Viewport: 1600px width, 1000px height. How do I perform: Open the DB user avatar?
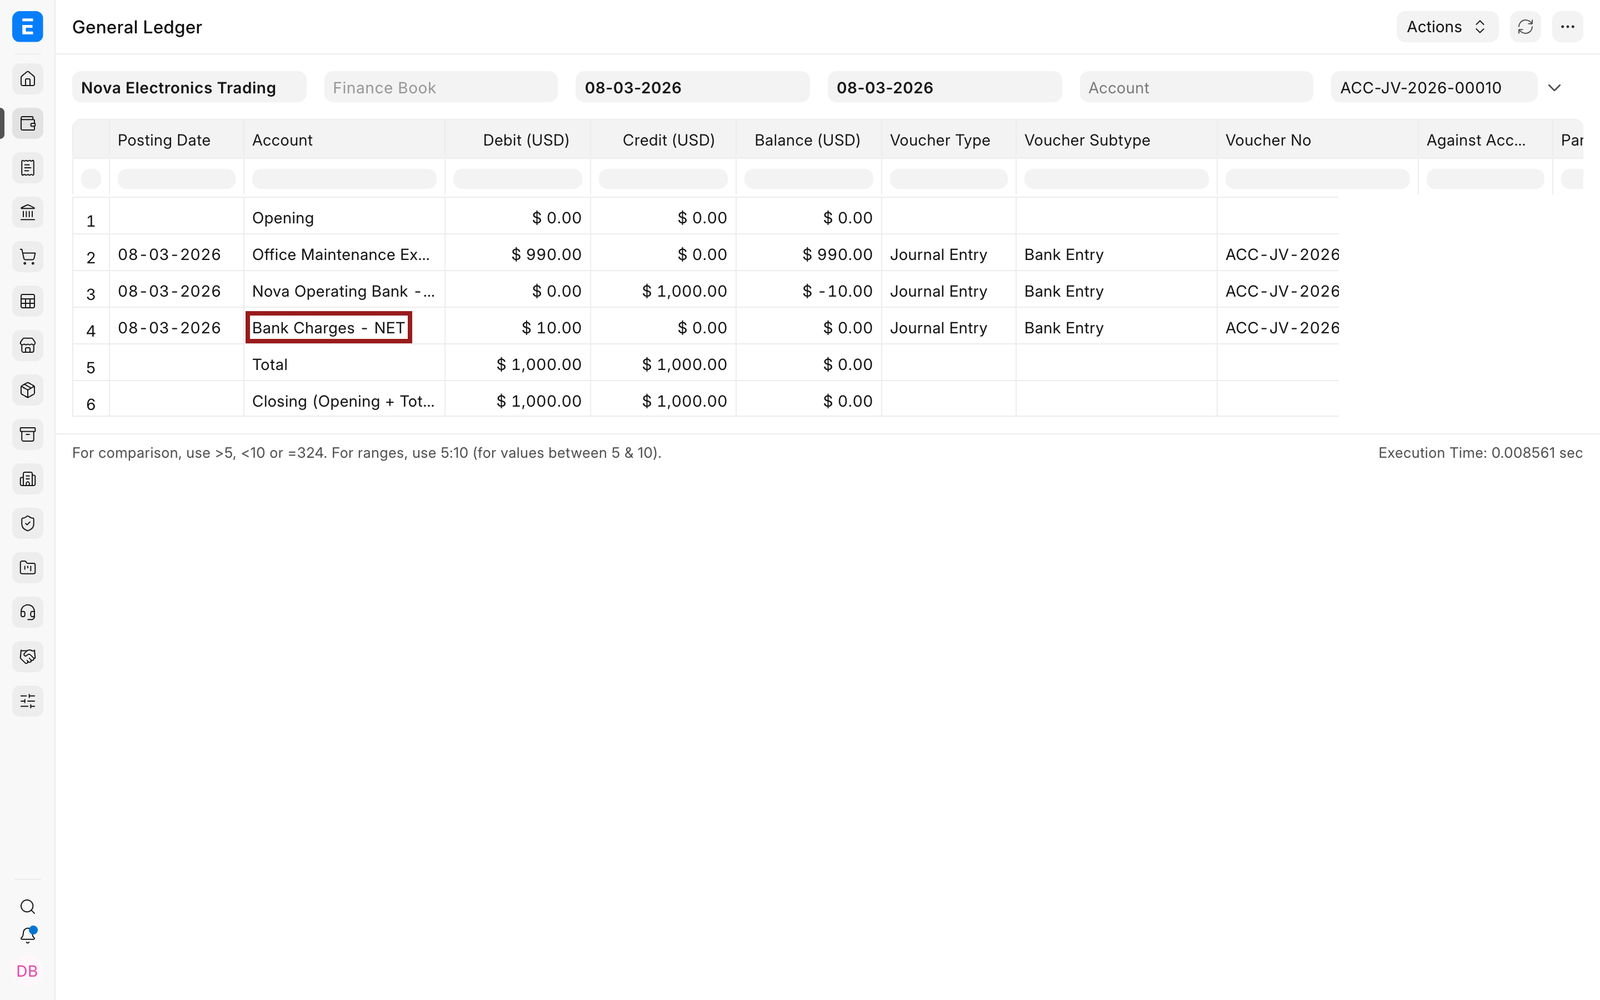[x=27, y=971]
